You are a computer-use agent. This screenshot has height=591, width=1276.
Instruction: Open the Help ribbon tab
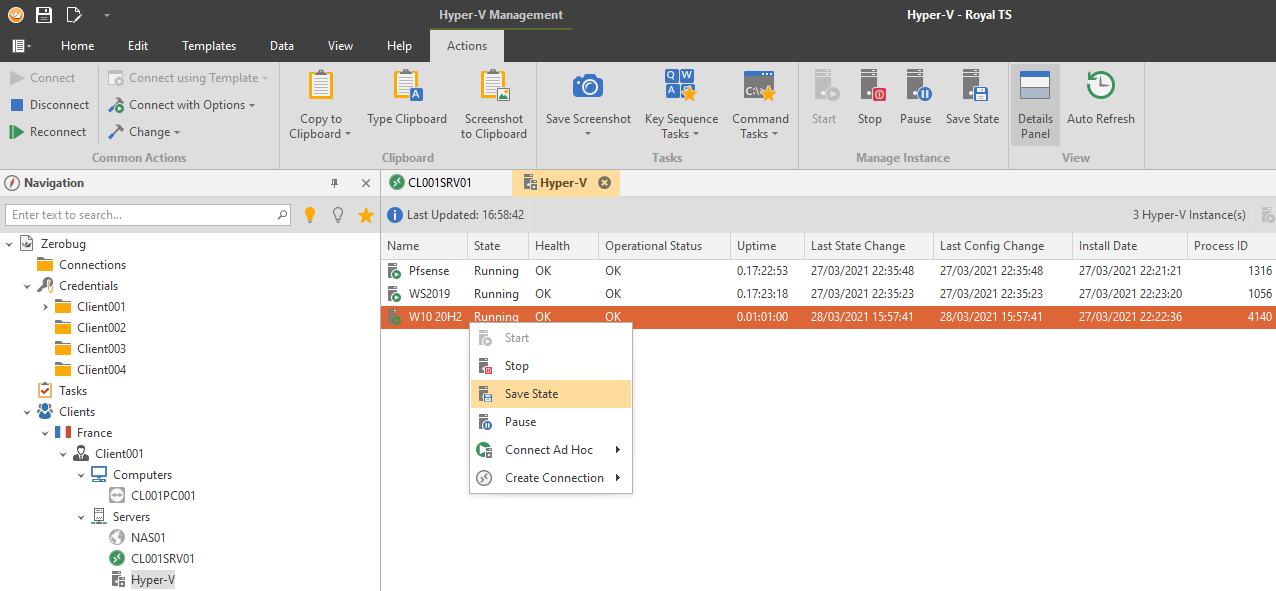[399, 46]
